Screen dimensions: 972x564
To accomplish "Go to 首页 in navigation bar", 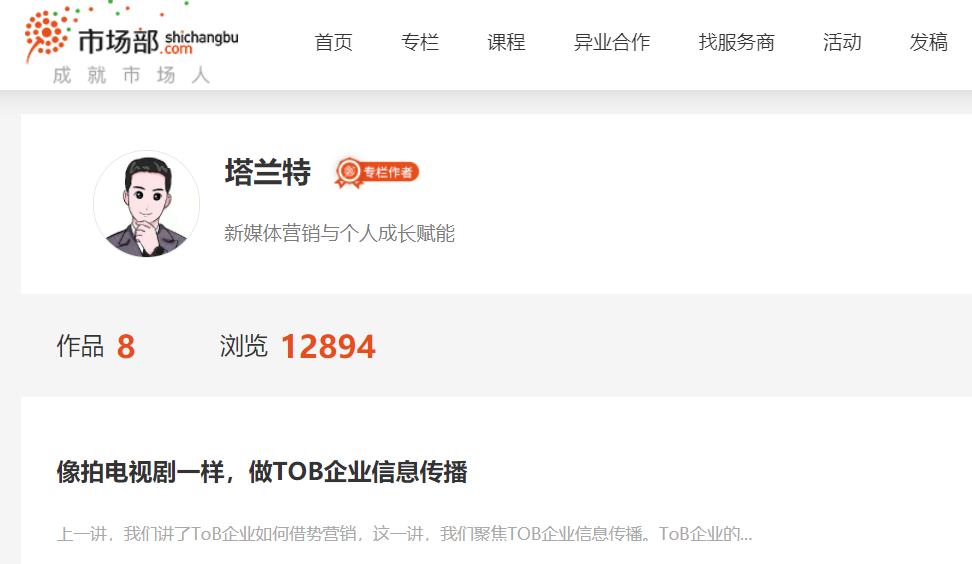I will click(334, 42).
